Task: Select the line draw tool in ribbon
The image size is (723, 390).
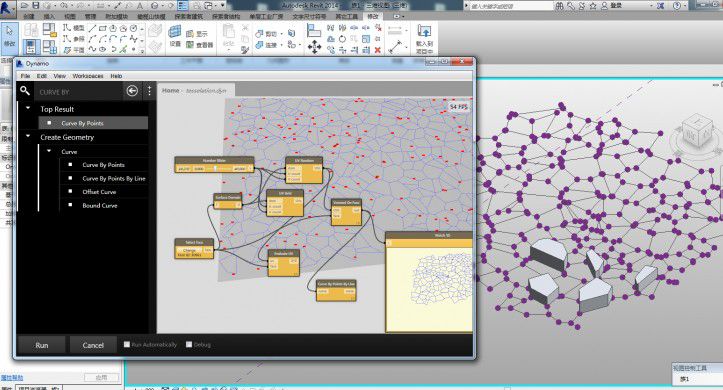Action: (x=92, y=29)
